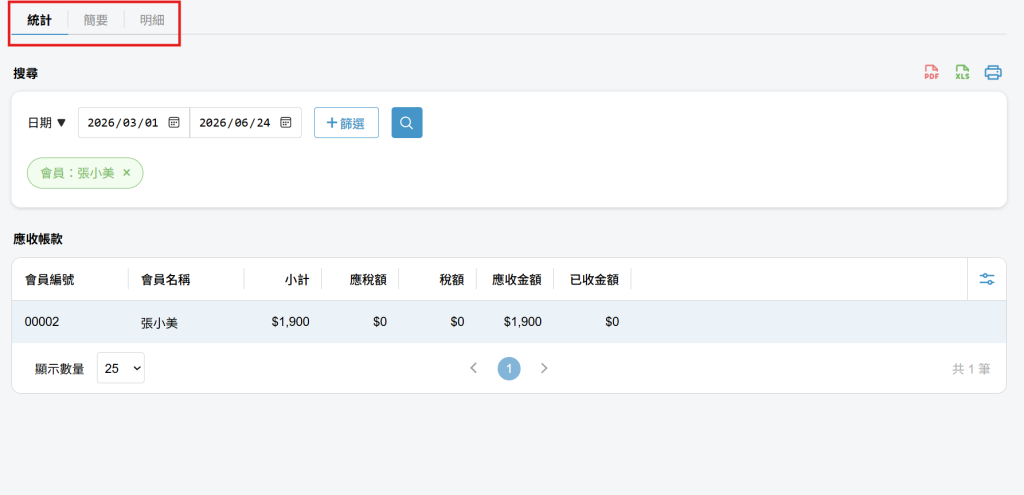
Task: Click the end date field 2026/06/24
Action: click(246, 123)
